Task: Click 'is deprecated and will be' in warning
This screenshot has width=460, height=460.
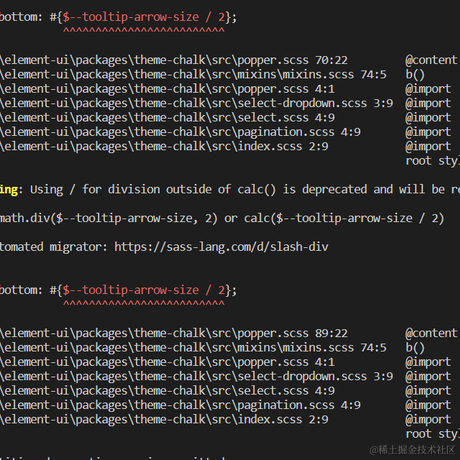Action: [x=364, y=190]
